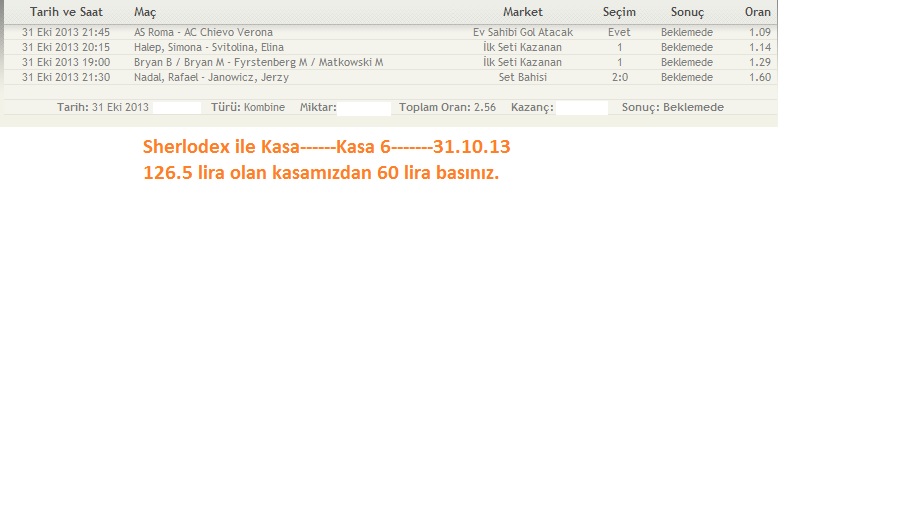Select the 'Halep, Simona - Svitolina, Elina' match

209,47
